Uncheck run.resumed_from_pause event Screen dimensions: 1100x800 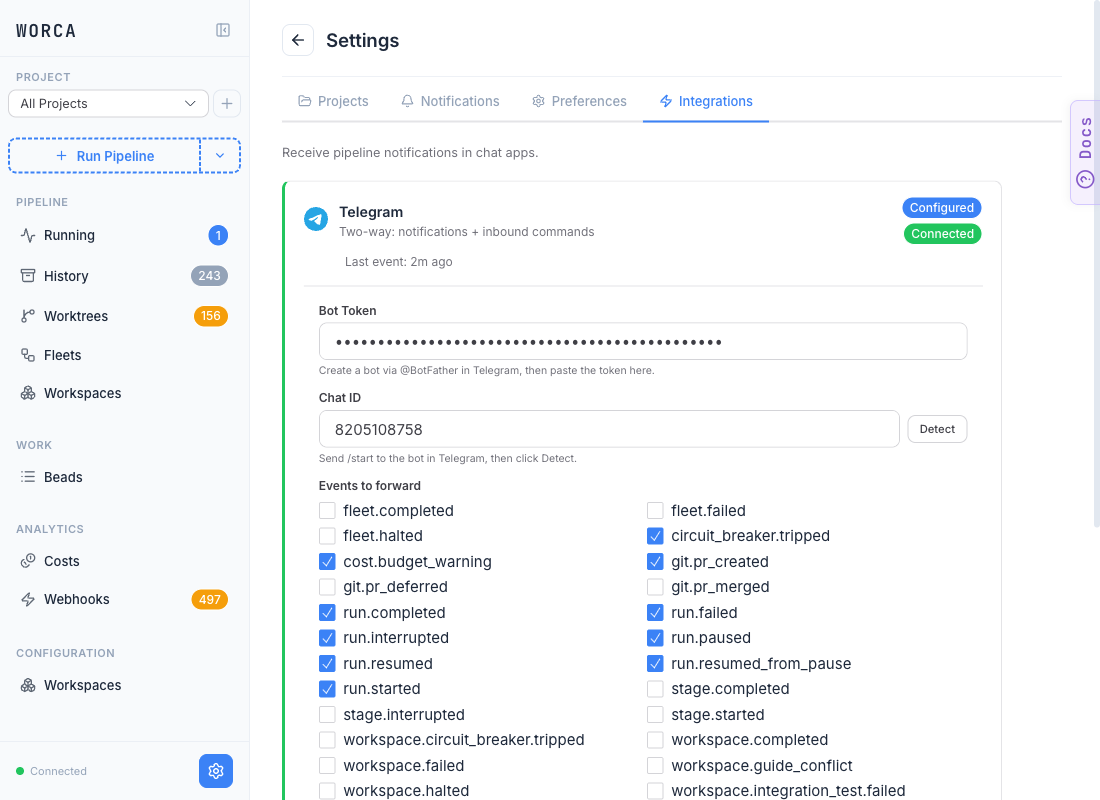tap(655, 663)
